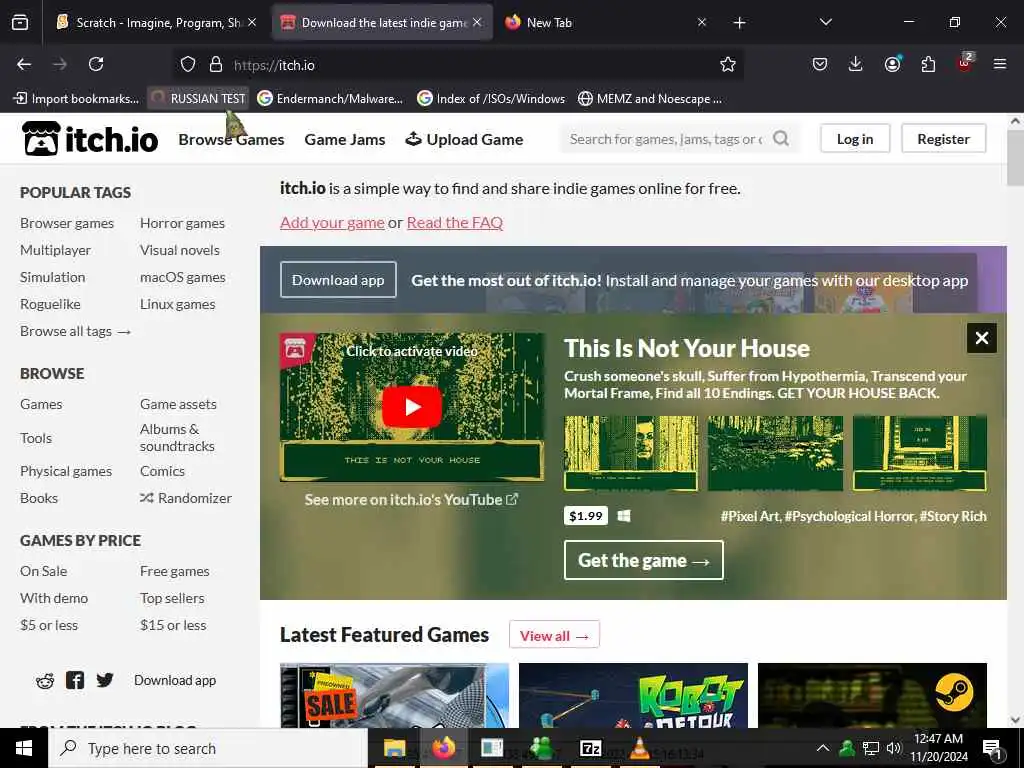This screenshot has height=768, width=1024.
Task: Open the Firefox account icon
Action: 892,64
